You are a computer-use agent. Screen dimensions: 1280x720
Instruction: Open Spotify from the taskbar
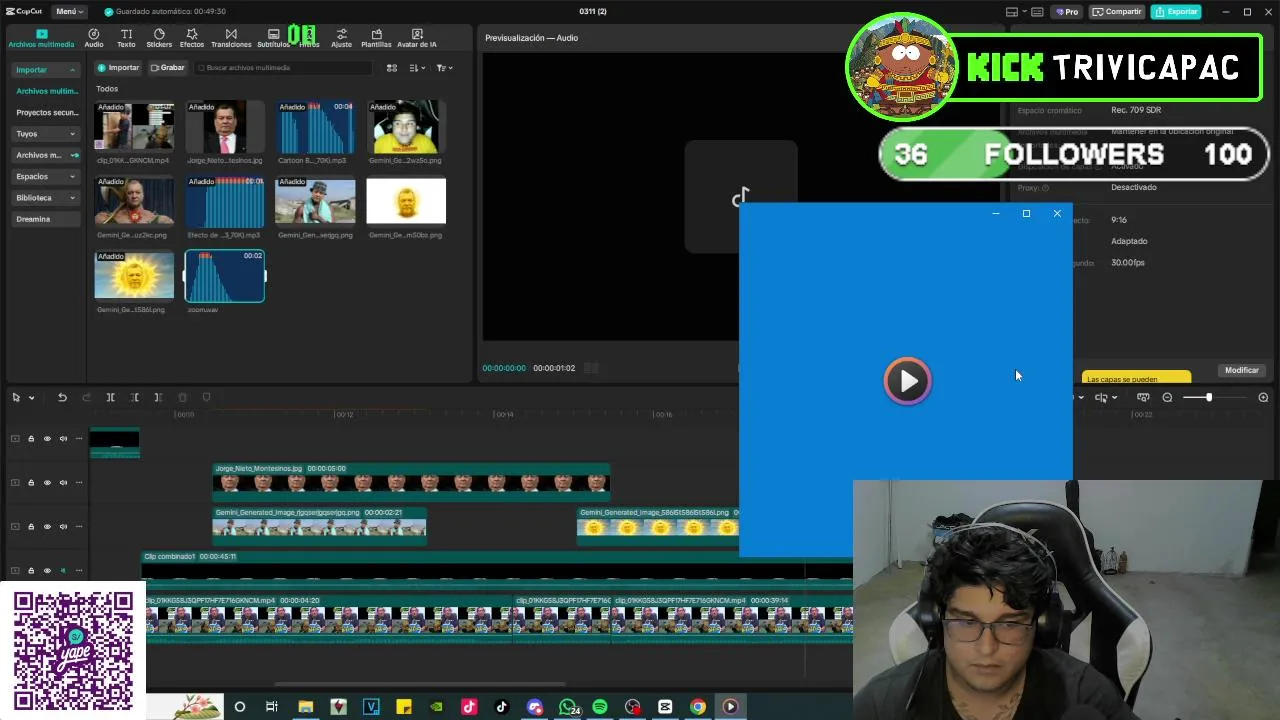click(x=600, y=707)
